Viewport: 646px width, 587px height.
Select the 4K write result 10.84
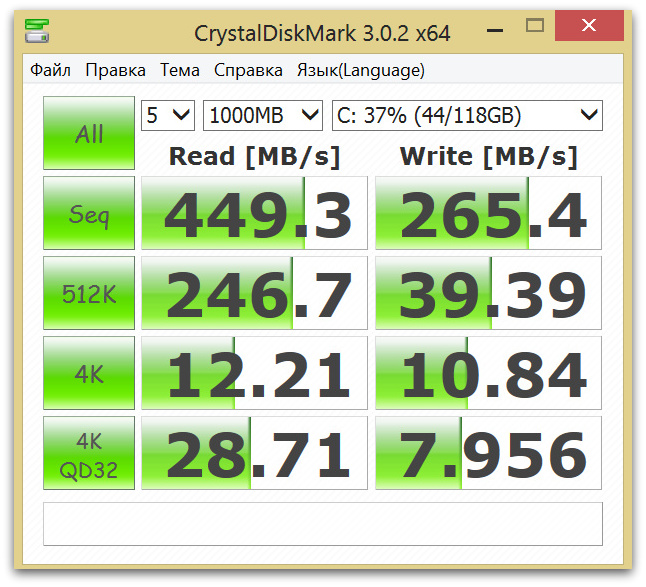click(489, 373)
